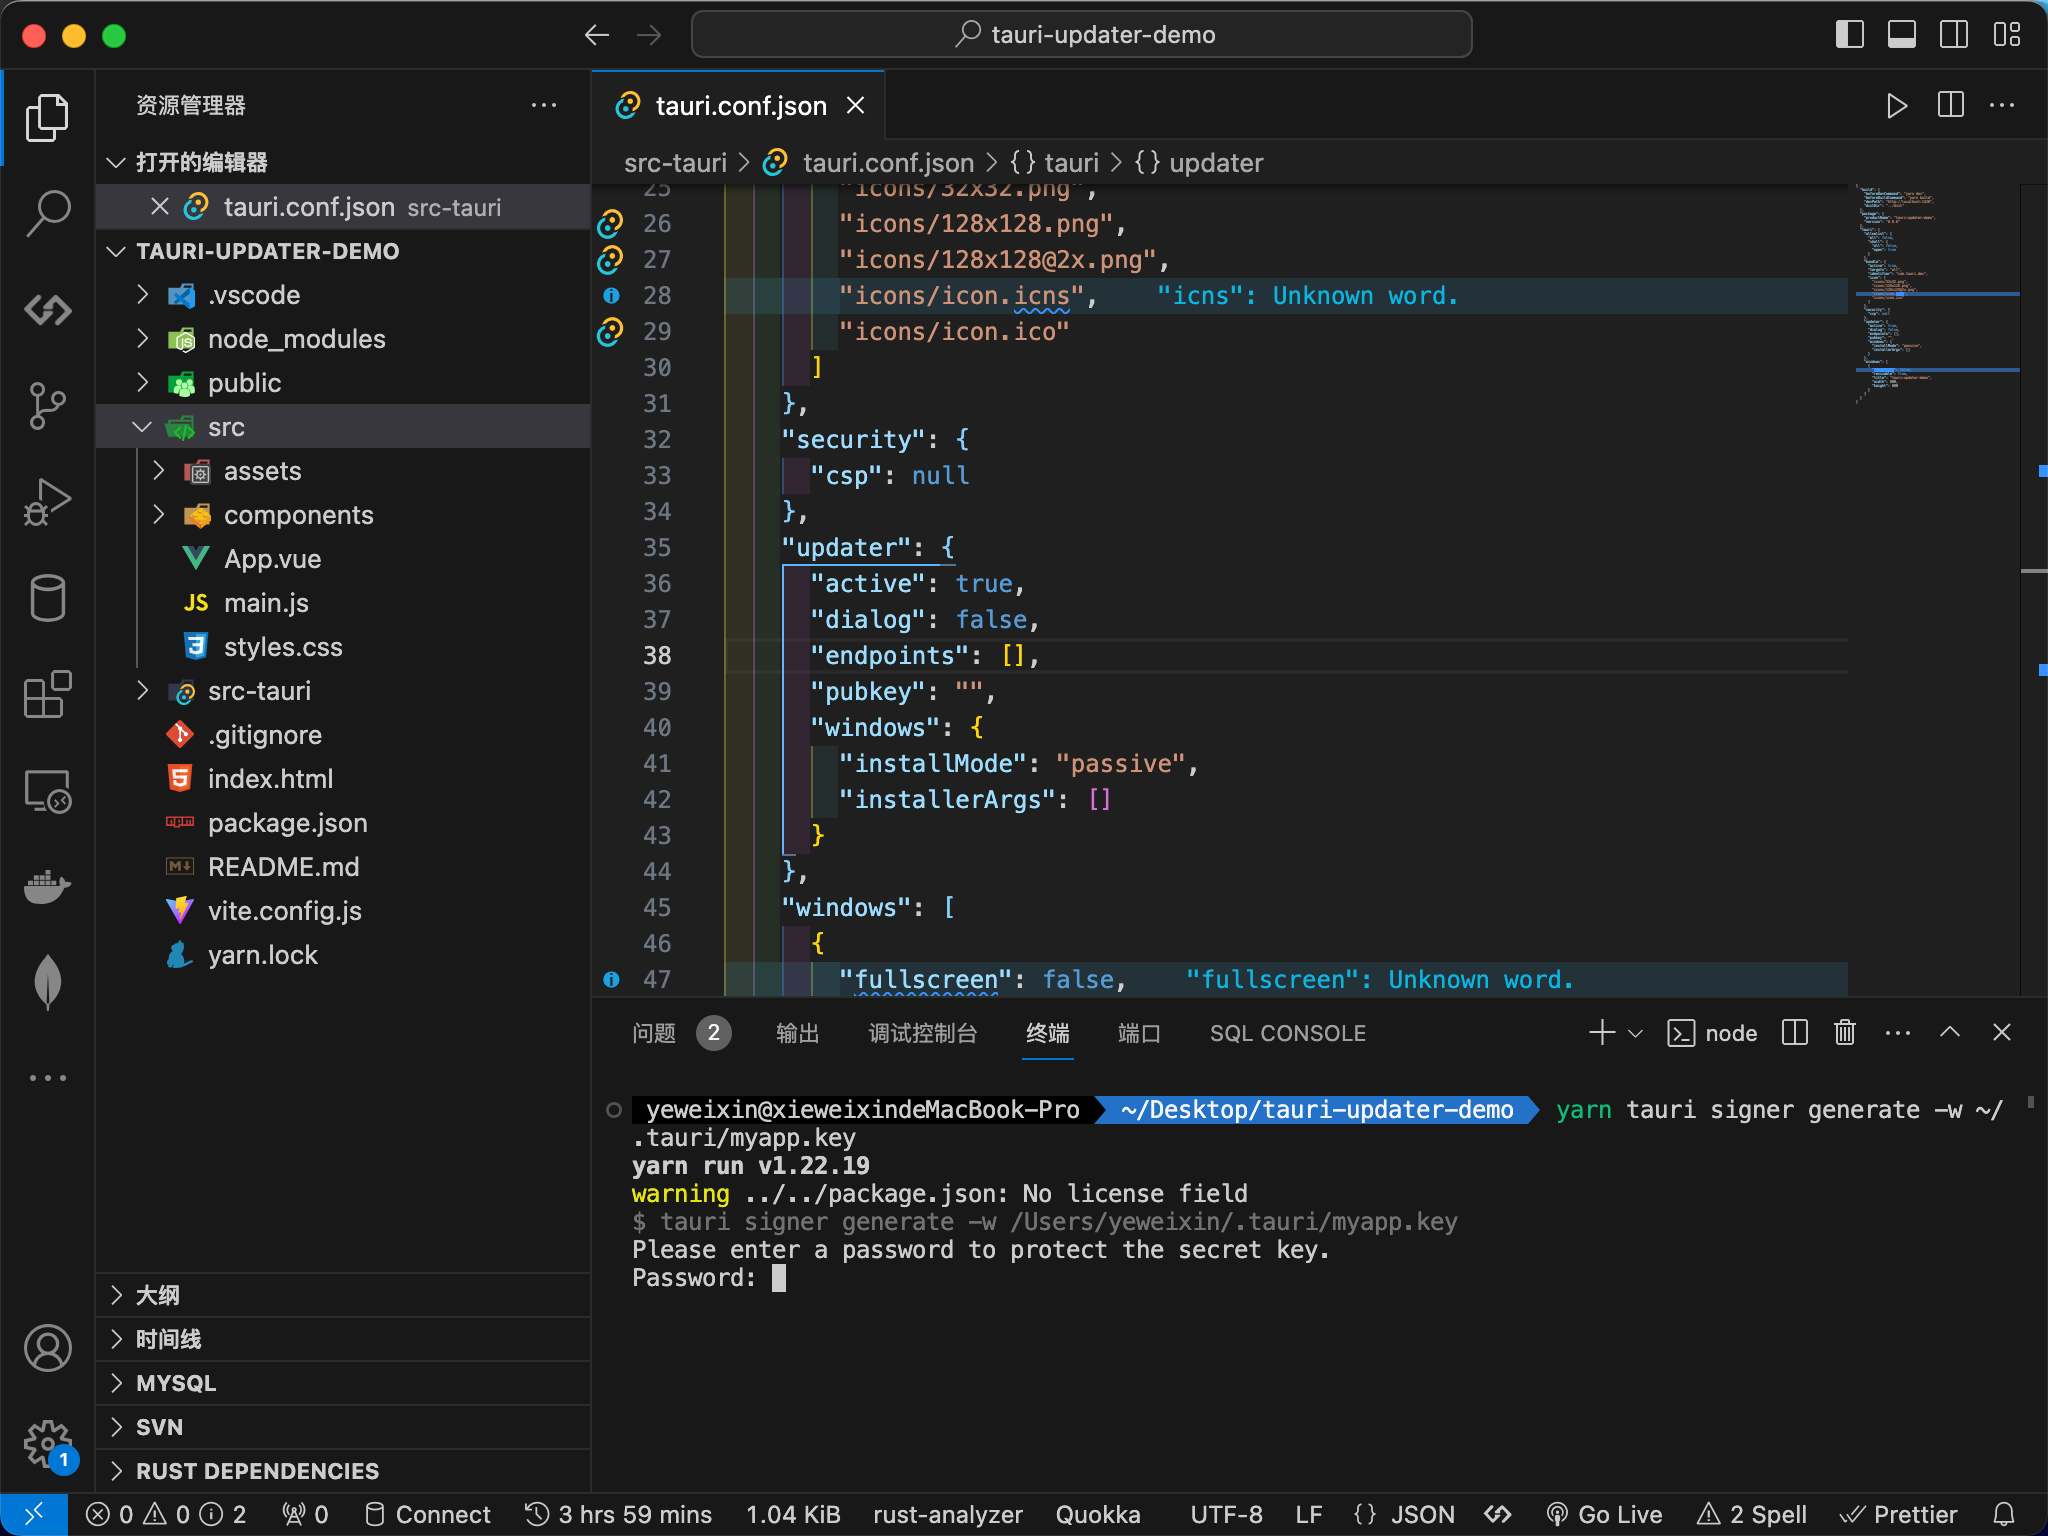Expand the assets folder

(159, 470)
